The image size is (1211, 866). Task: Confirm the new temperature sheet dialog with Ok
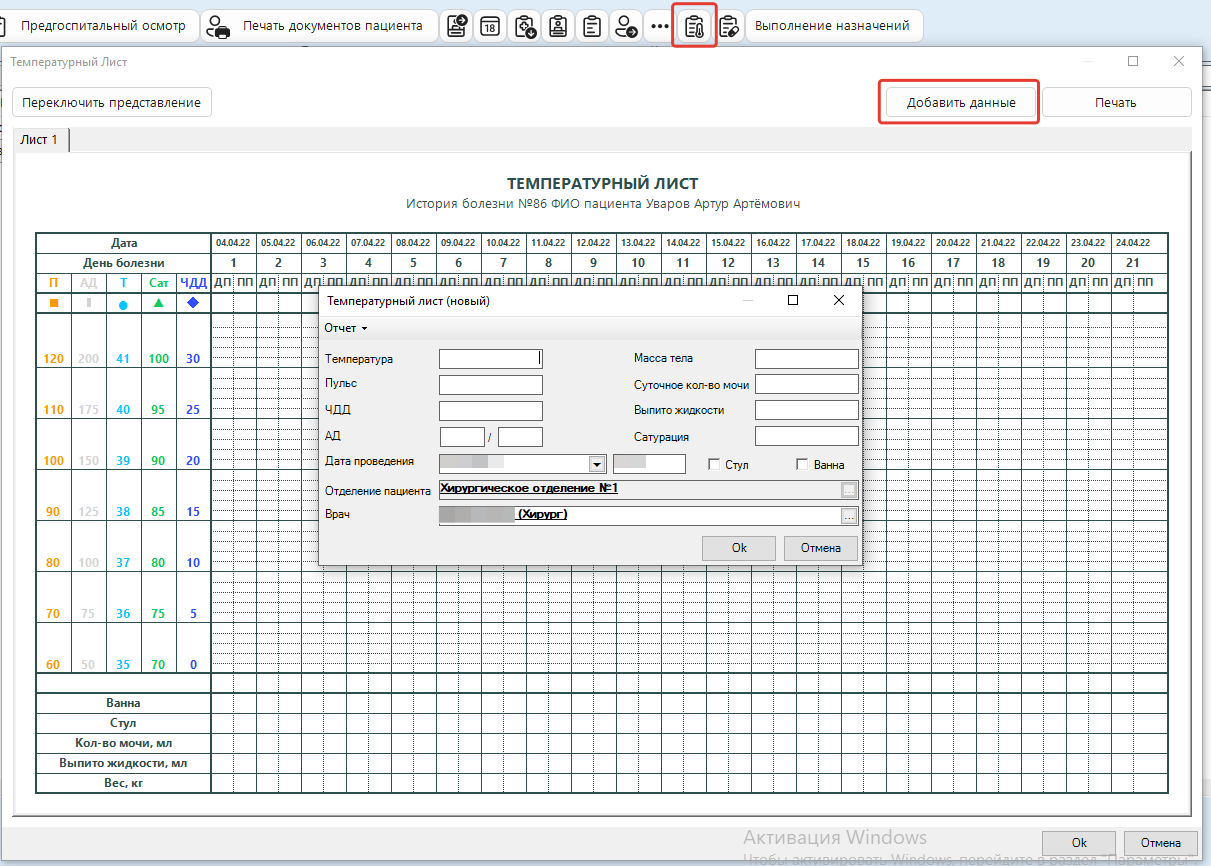click(739, 548)
